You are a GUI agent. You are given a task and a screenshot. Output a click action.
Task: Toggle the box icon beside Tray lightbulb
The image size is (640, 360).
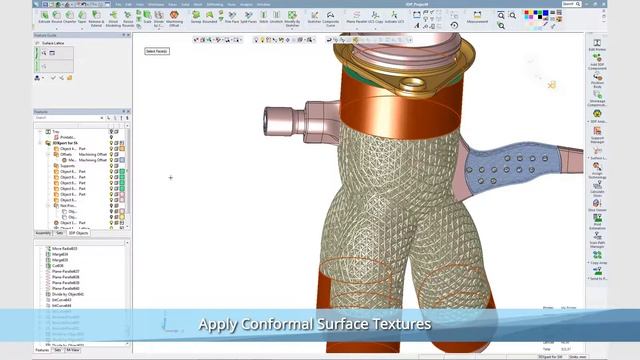click(116, 131)
